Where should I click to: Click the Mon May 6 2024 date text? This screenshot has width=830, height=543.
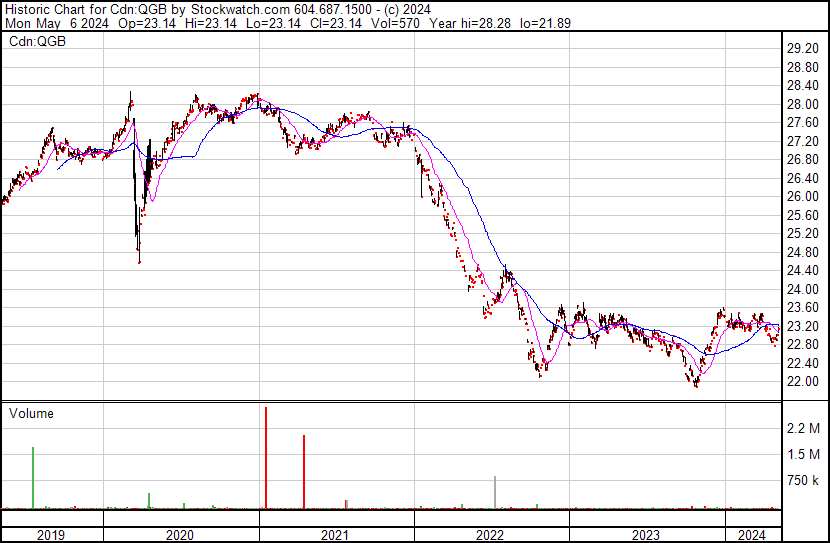(57, 23)
